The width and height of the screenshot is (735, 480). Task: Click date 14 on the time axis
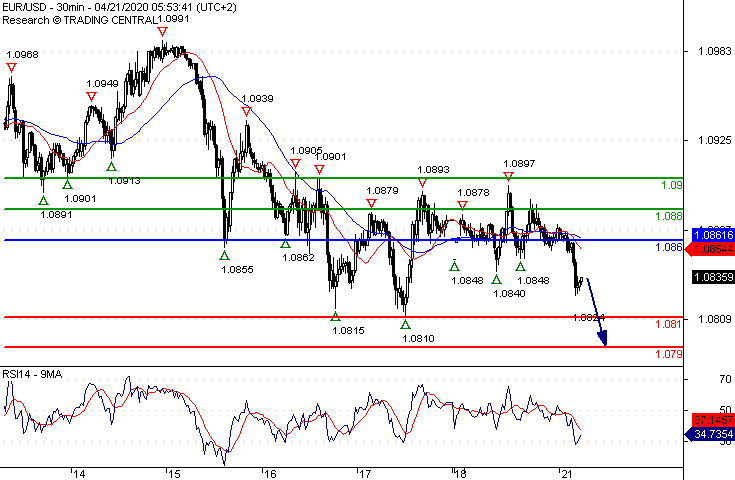click(79, 474)
